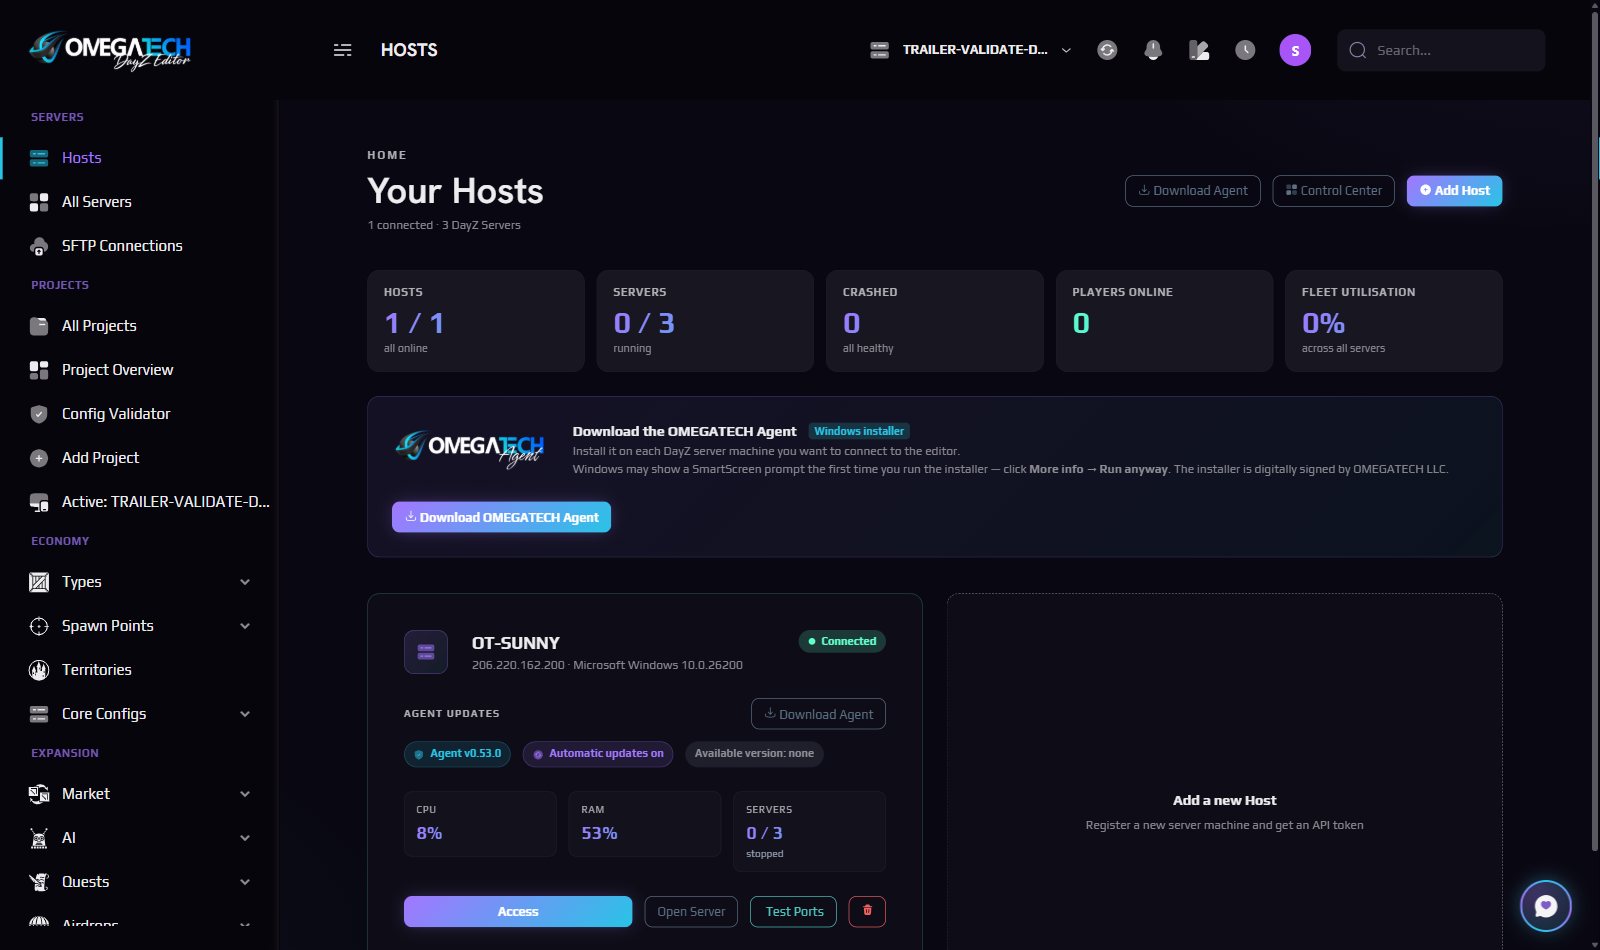
Task: Click the Project Overview icon
Action: pos(39,370)
